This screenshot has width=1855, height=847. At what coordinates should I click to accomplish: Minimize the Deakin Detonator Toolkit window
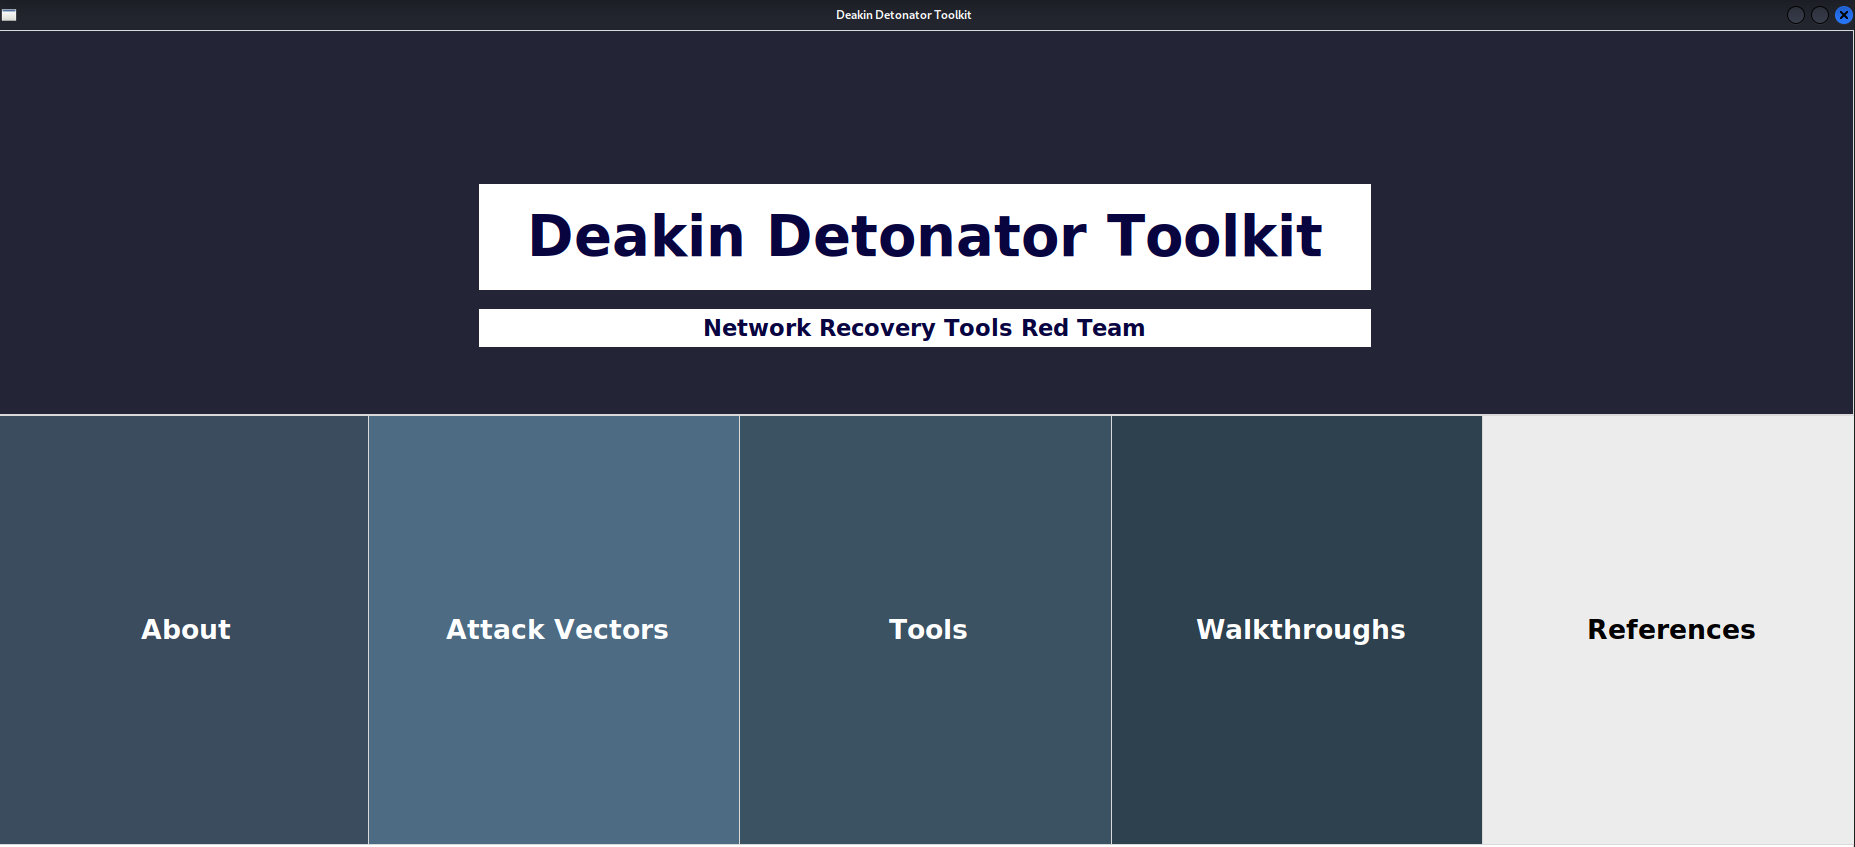1796,15
